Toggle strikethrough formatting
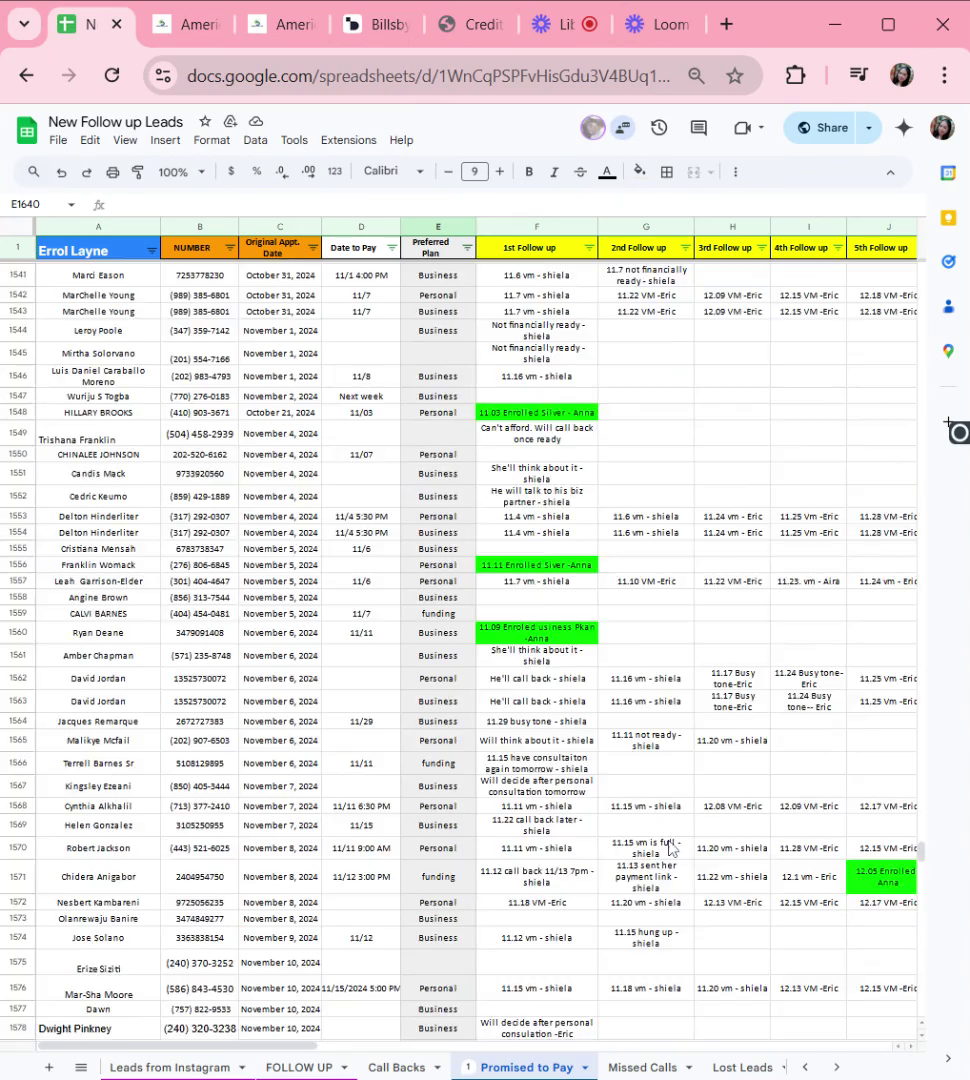This screenshot has width=970, height=1080. click(580, 172)
